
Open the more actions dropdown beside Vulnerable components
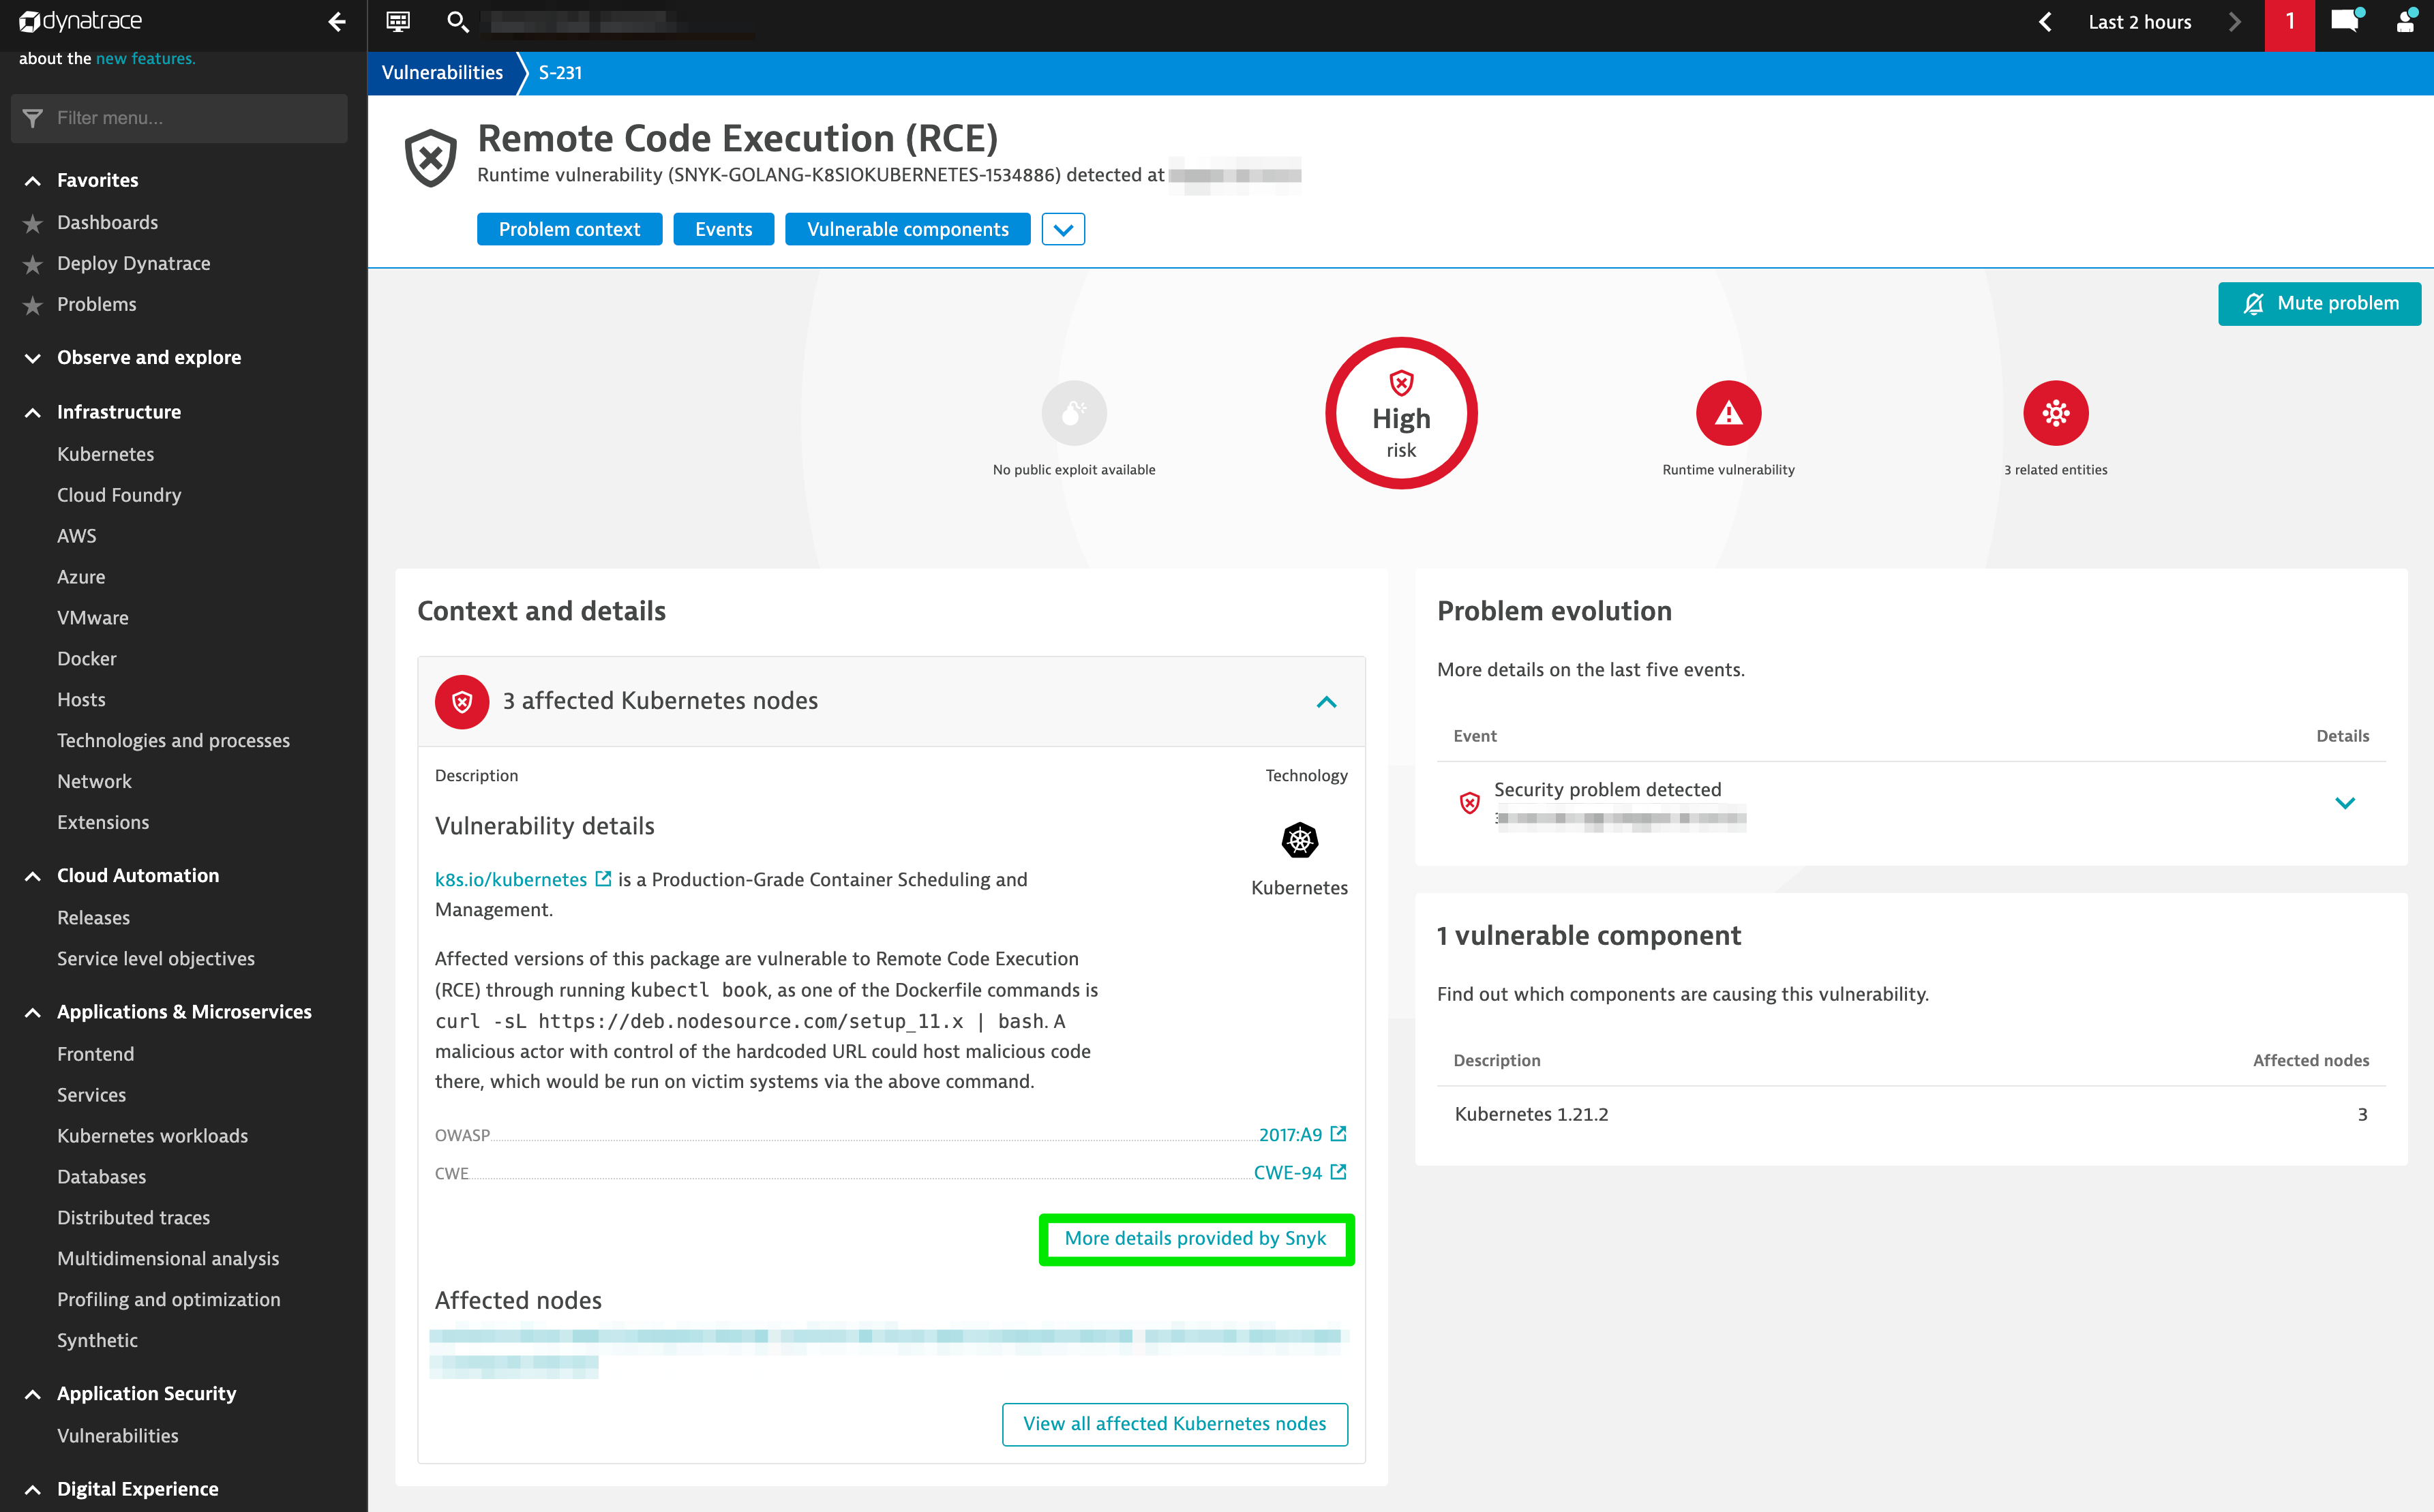pyautogui.click(x=1063, y=229)
